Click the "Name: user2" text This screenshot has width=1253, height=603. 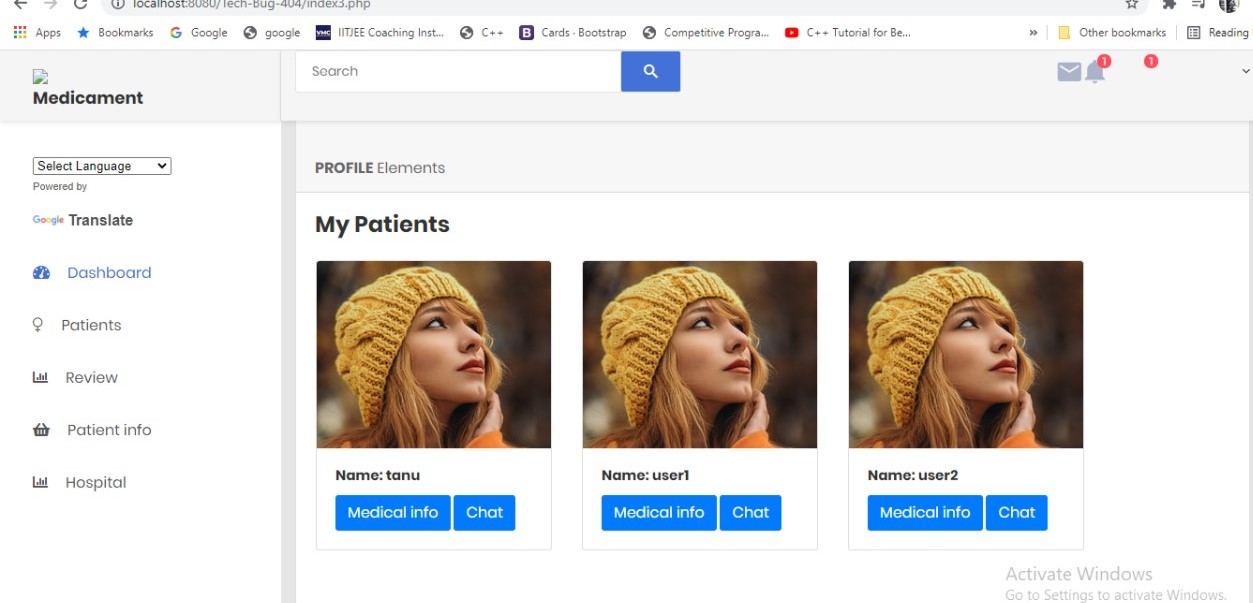(x=913, y=475)
